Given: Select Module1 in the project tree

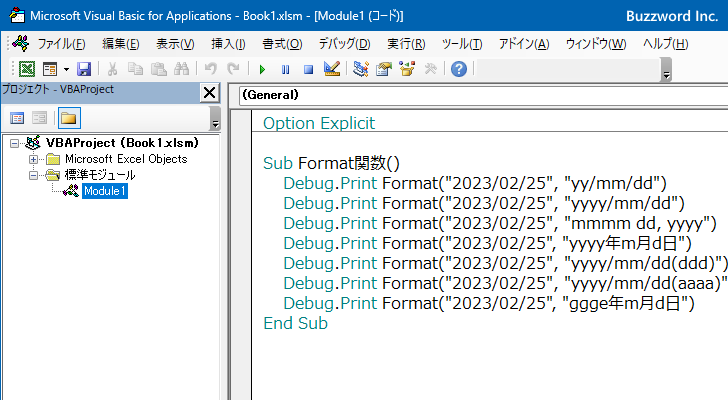Looking at the screenshot, I should coord(105,191).
